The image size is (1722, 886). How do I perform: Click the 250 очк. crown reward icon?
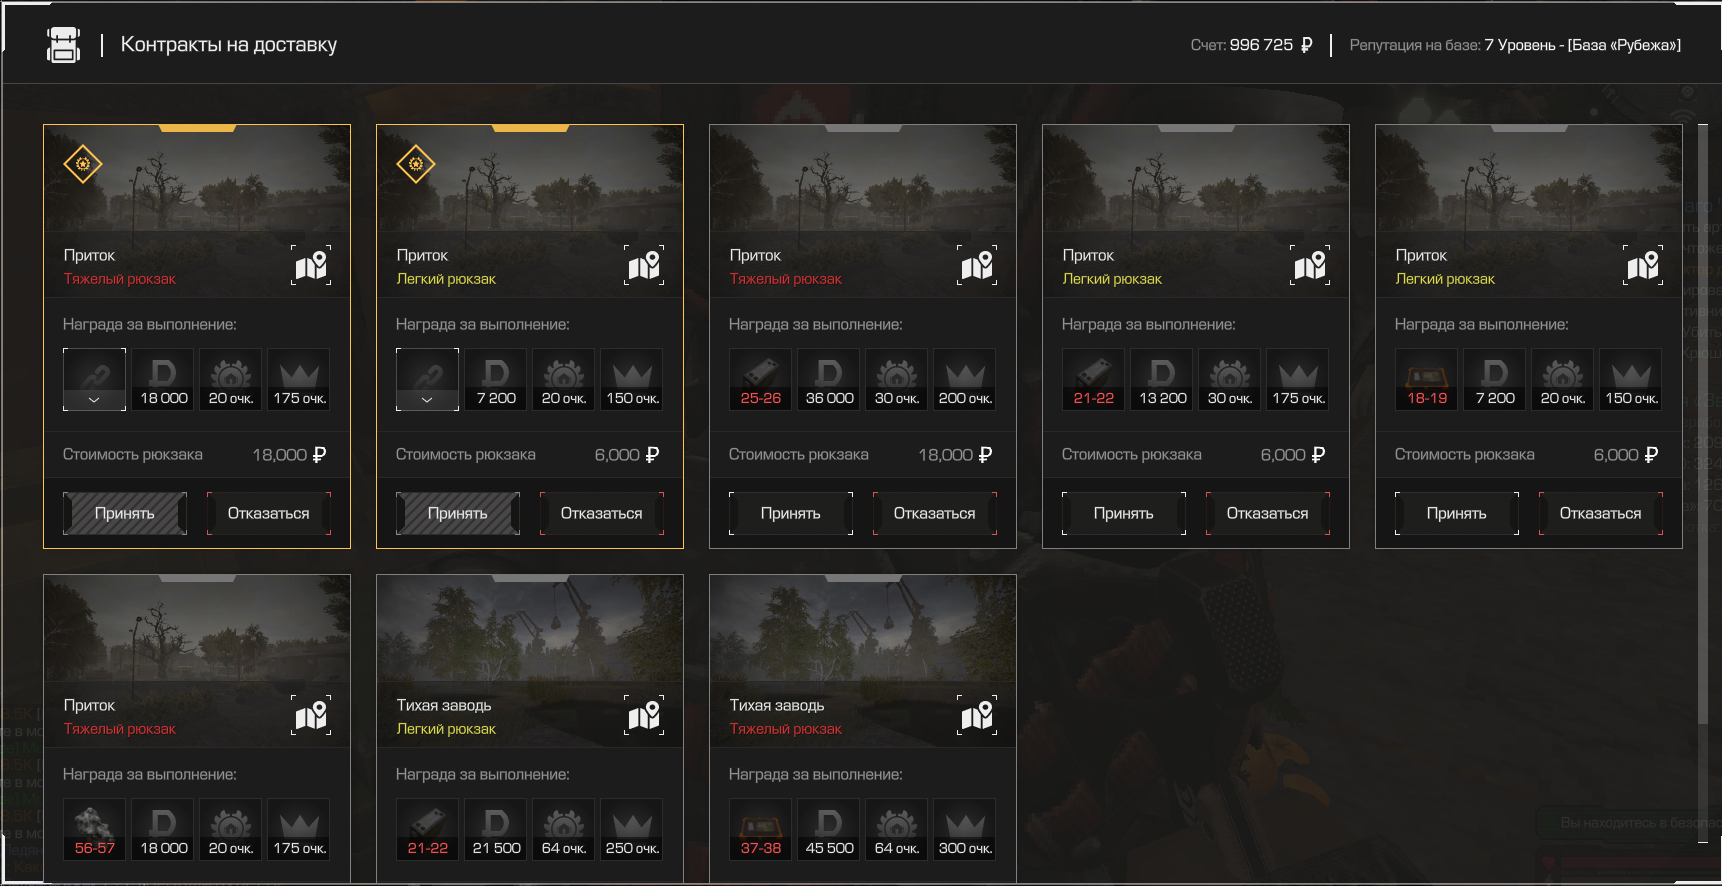(x=632, y=829)
